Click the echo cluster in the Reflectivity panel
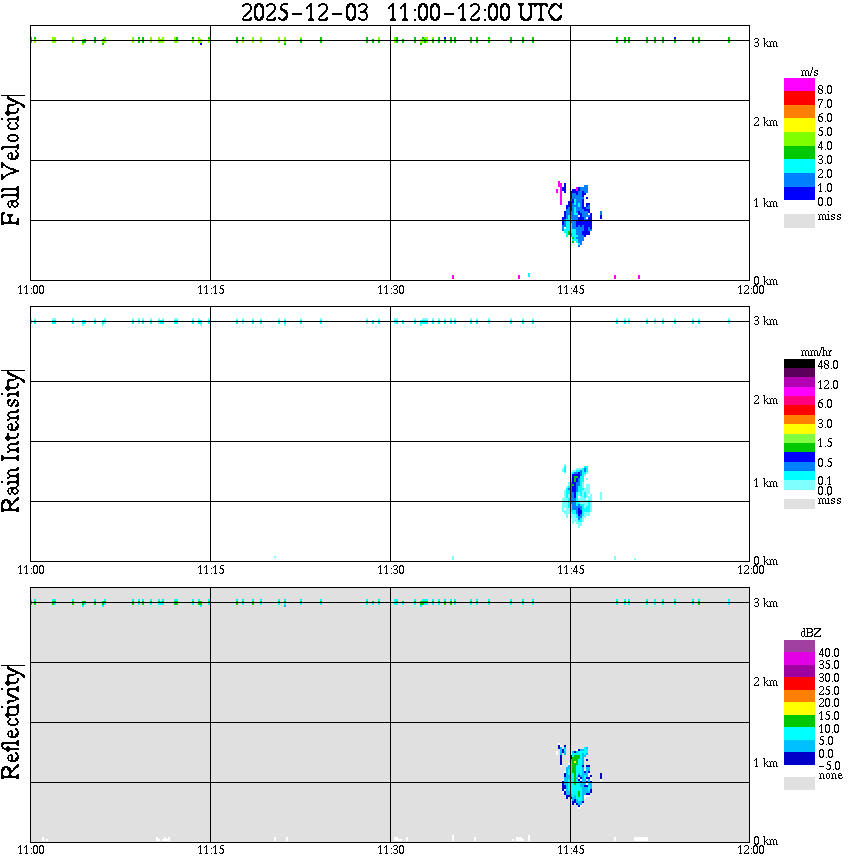Screen dimensions: 850x868 (578, 777)
